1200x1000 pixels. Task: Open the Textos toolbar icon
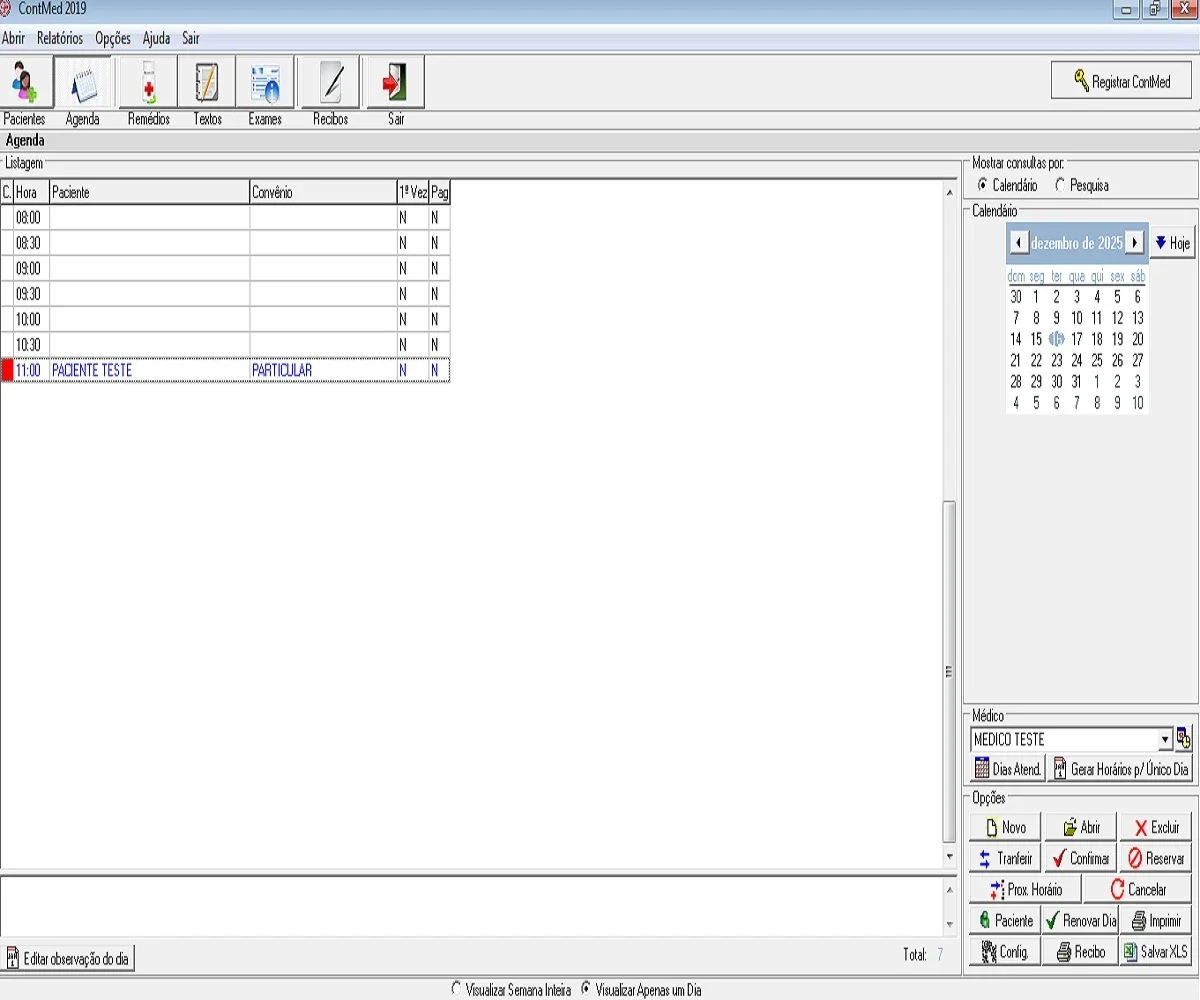207,83
